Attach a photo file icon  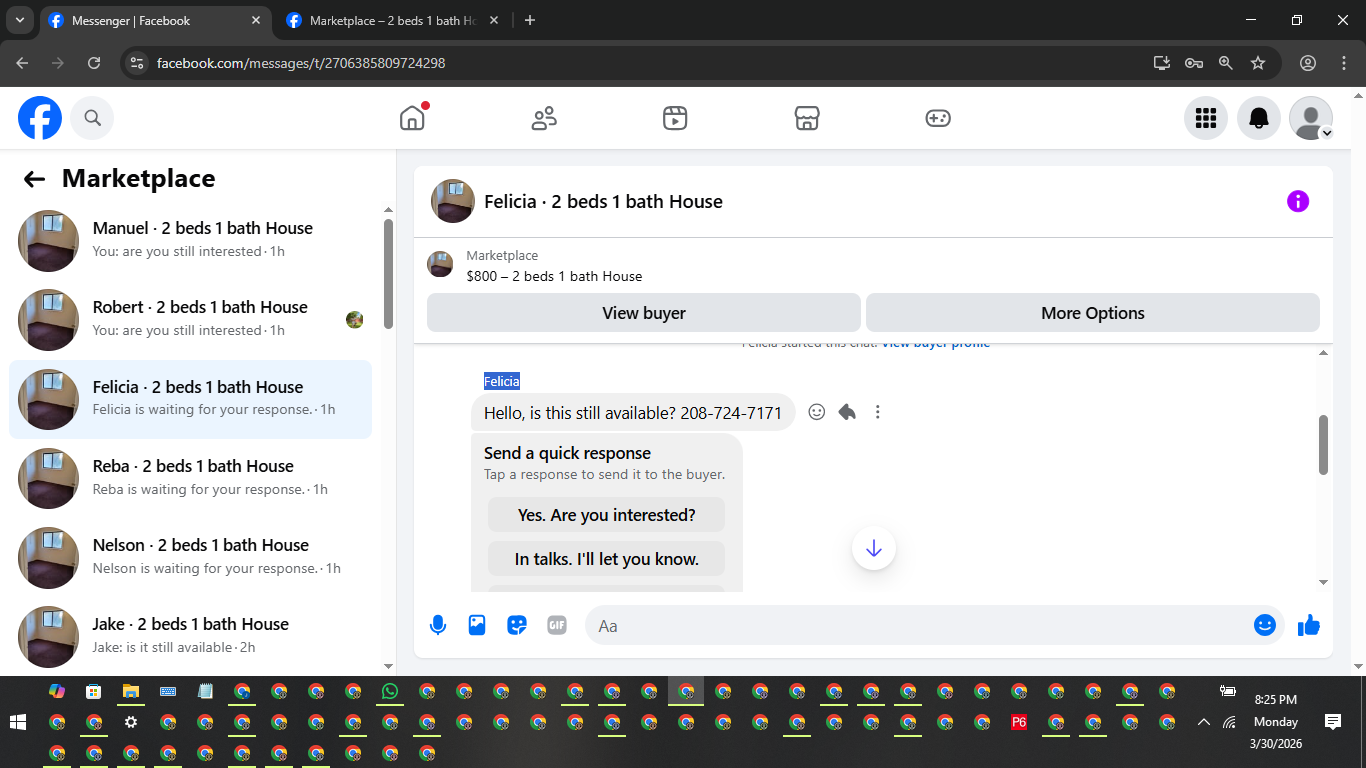point(477,626)
